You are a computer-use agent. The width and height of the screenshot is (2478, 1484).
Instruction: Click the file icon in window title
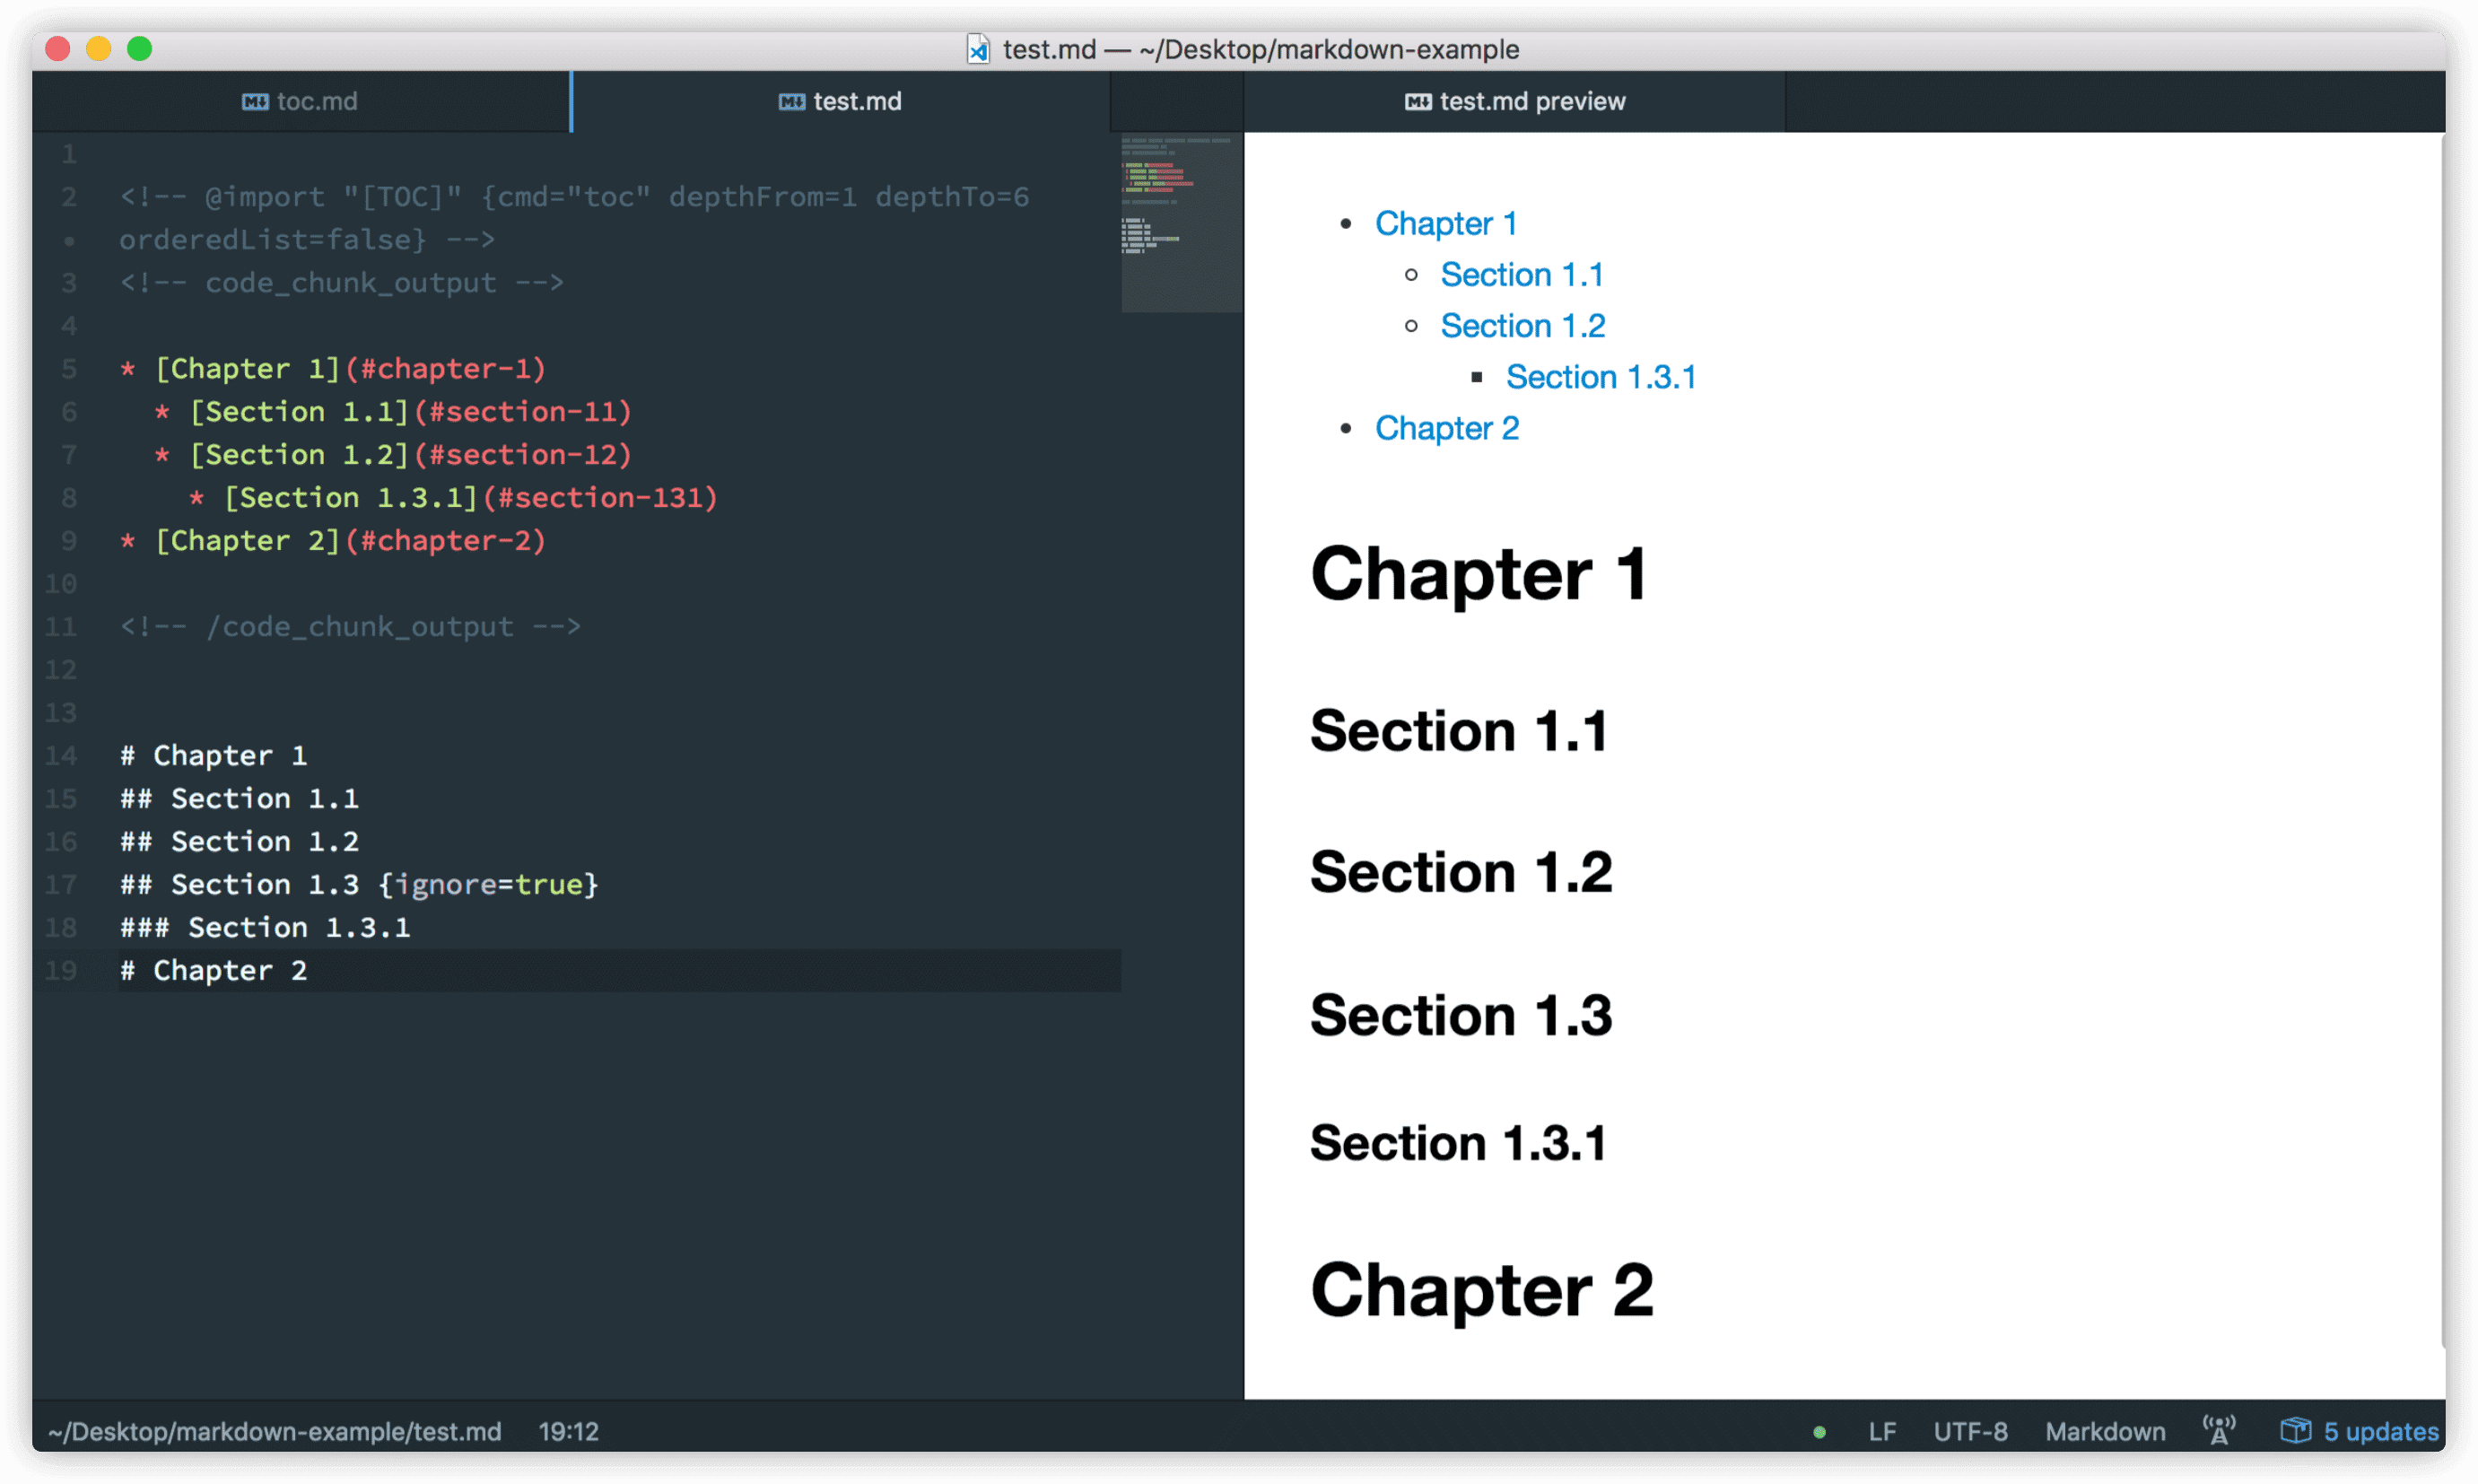coord(977,50)
